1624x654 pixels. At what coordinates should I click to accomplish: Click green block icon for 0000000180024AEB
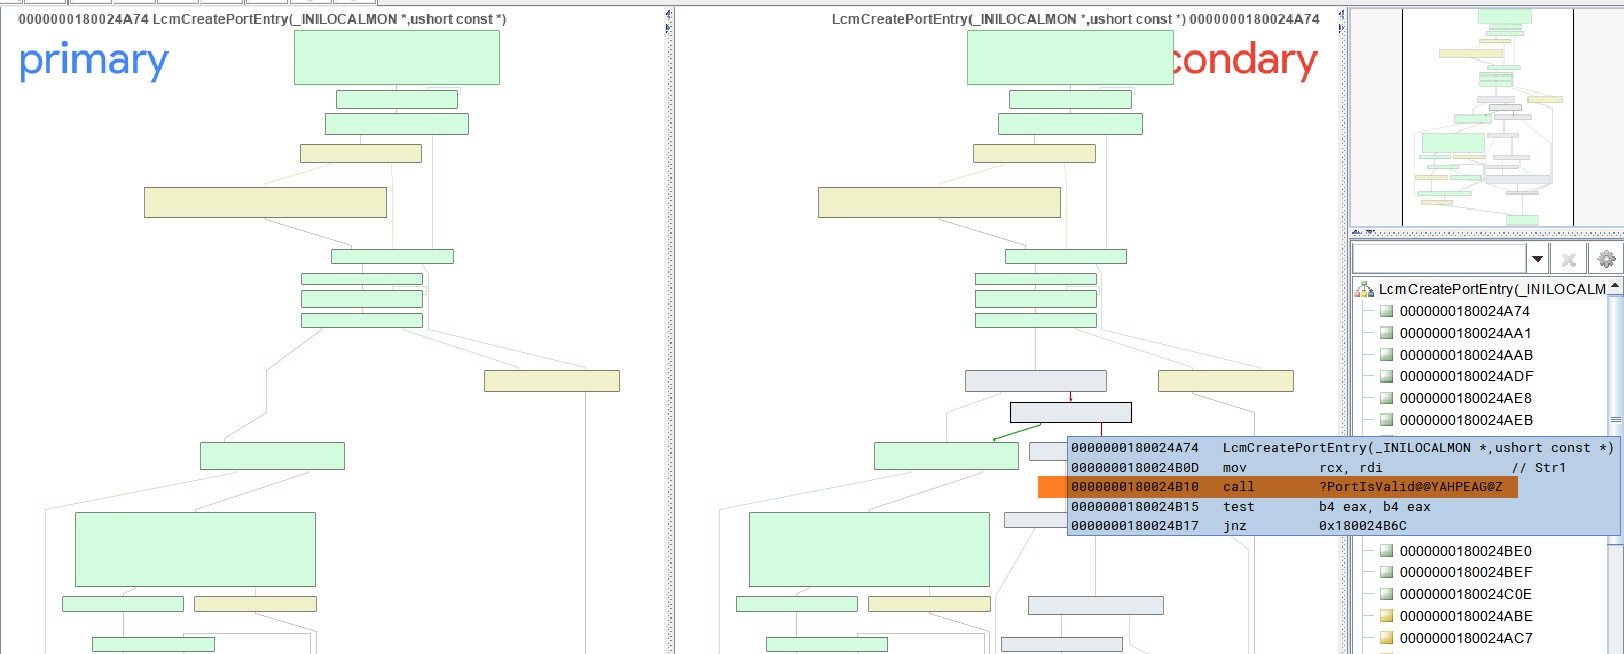[x=1386, y=420]
